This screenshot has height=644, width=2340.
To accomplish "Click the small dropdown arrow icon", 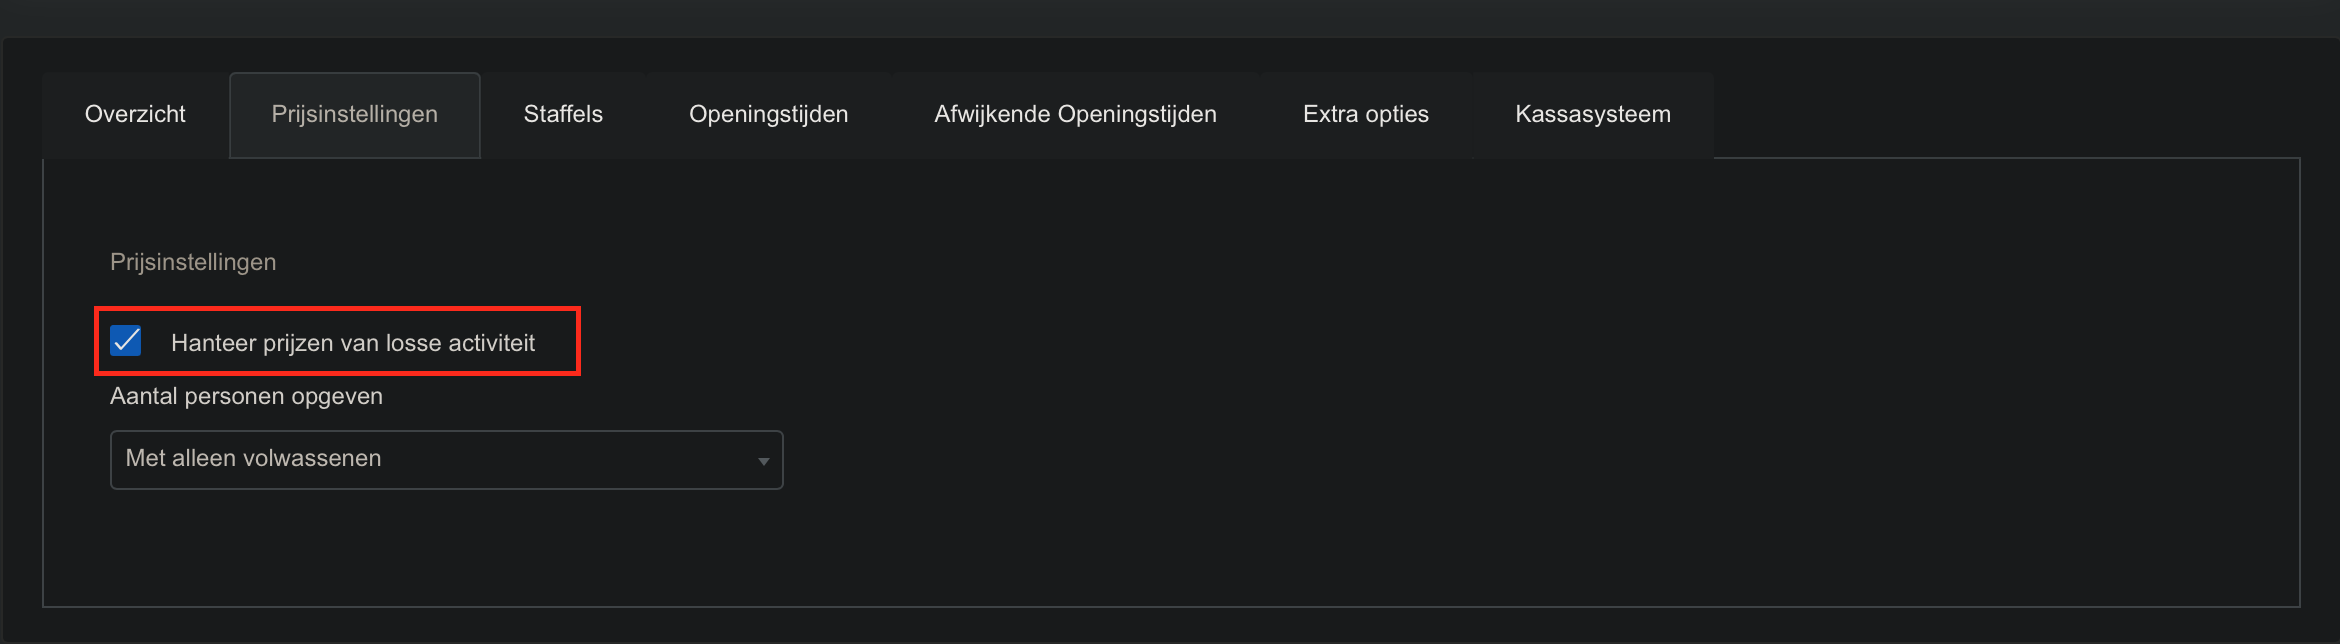I will tap(763, 461).
